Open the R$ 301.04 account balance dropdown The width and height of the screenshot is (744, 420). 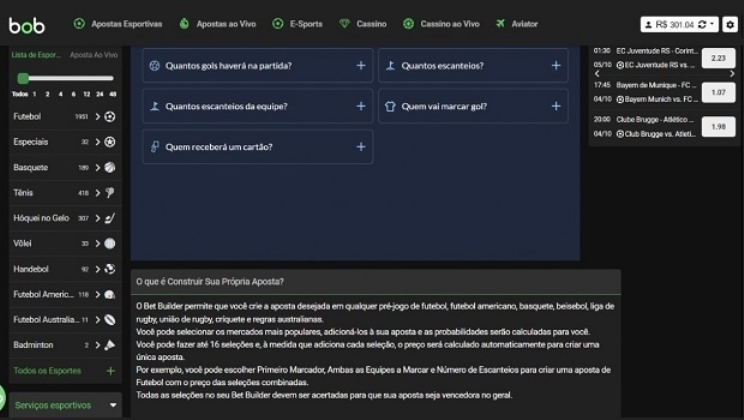click(x=680, y=24)
